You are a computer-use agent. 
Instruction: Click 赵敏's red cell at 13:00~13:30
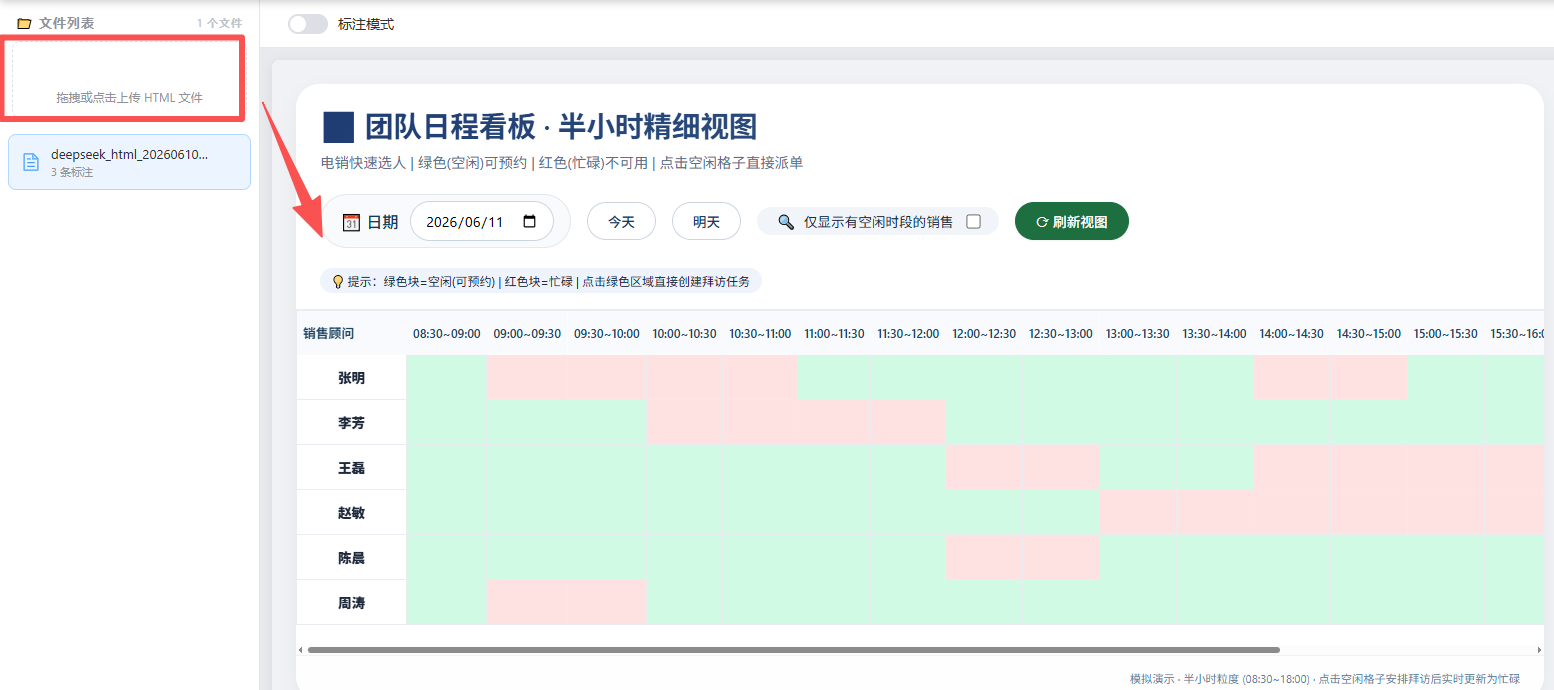pos(1137,513)
